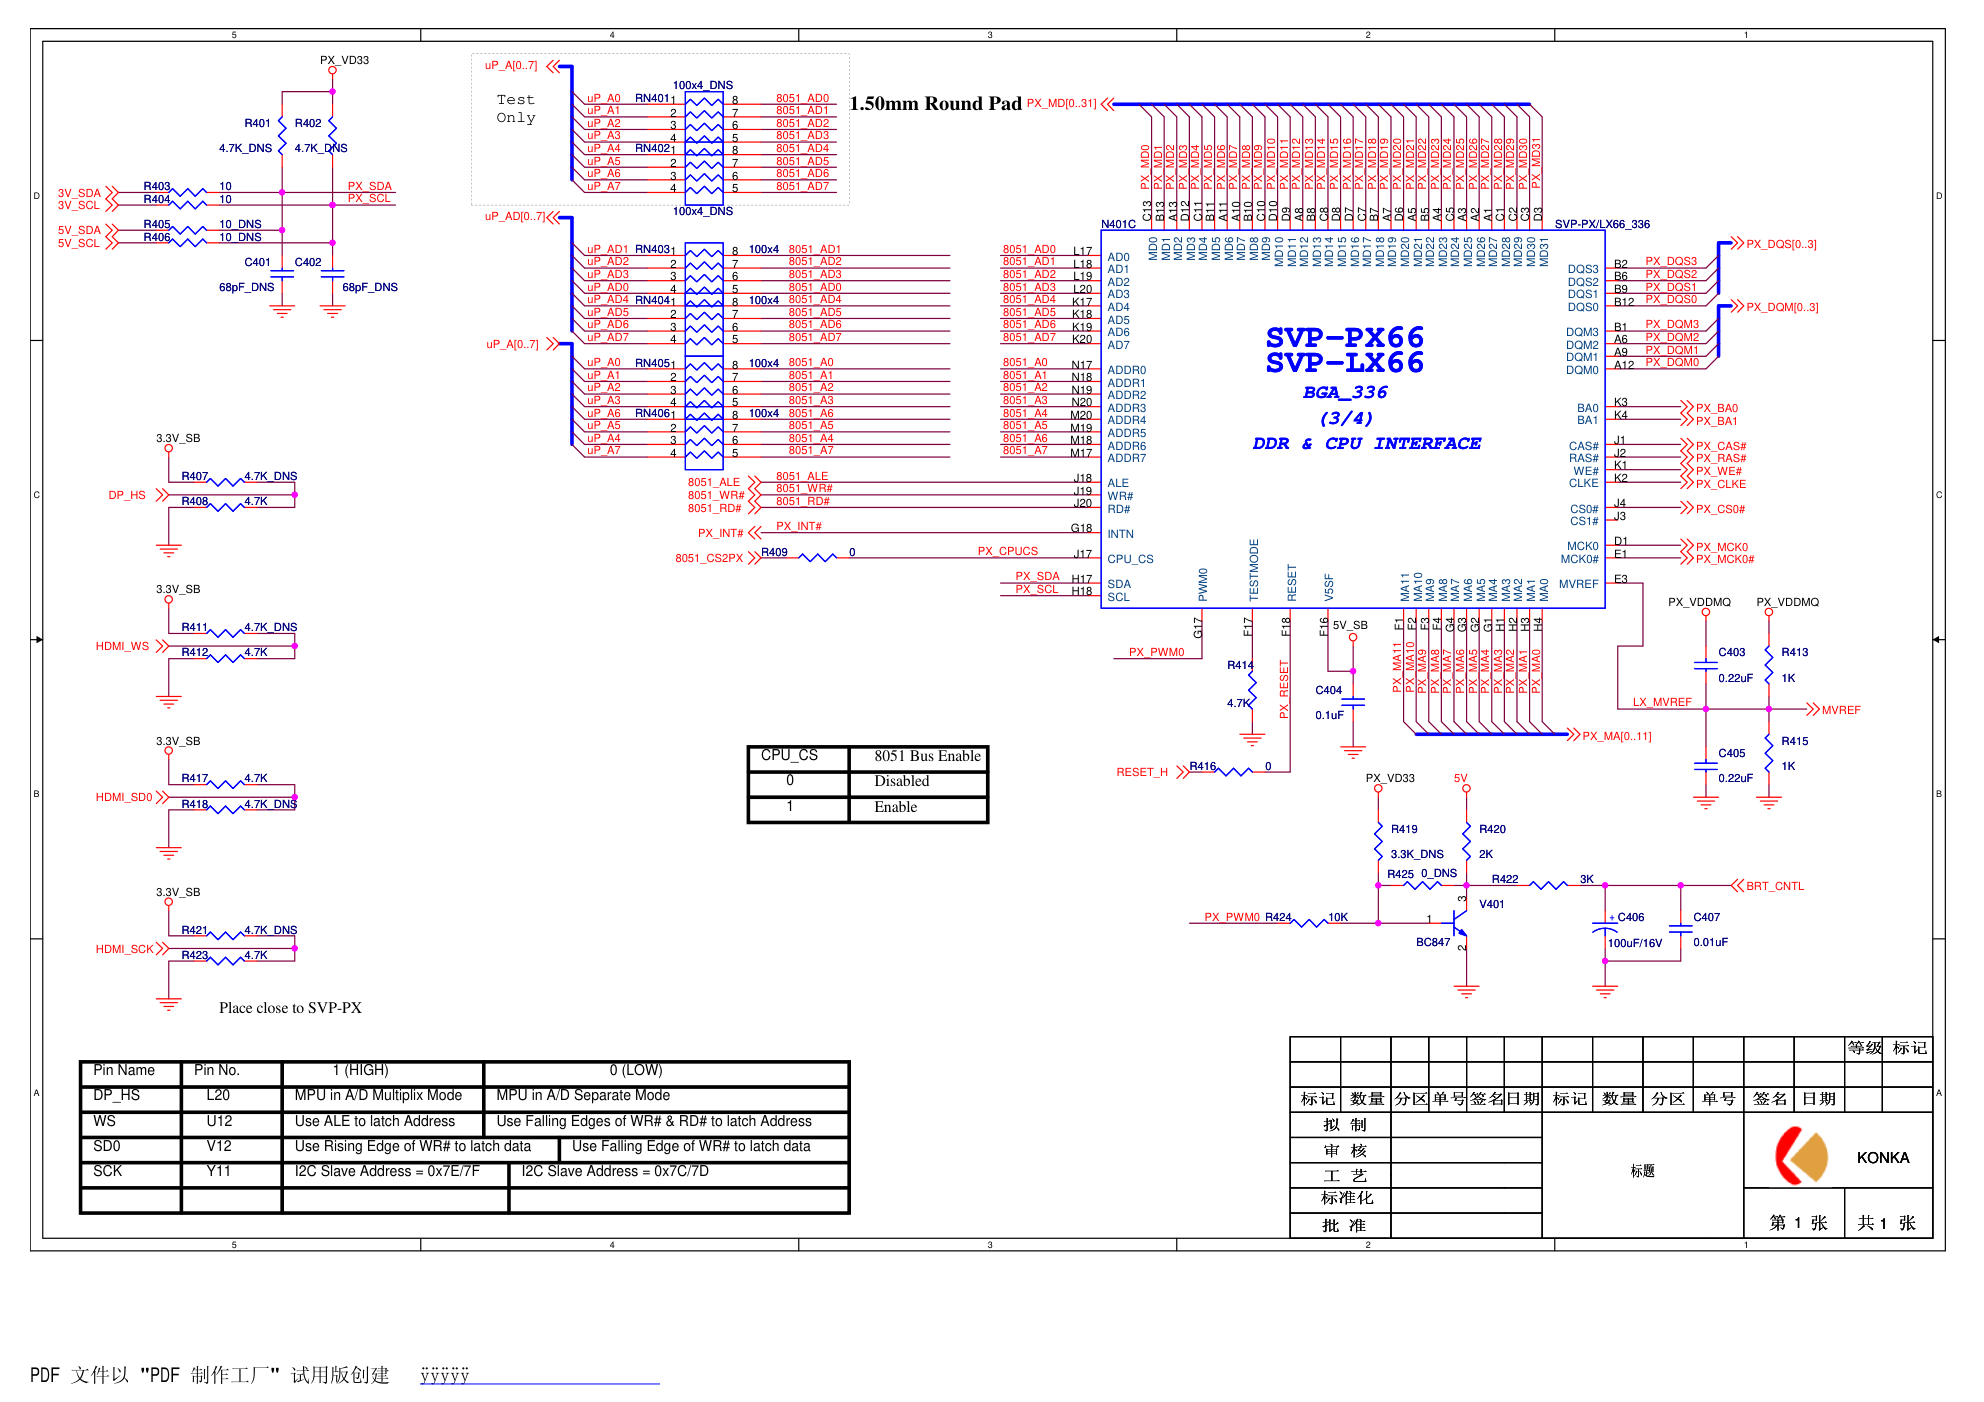Click 'I2C Slave Address = 0x7C/7D' cell
This screenshot has height=1402, width=1984.
(615, 1171)
